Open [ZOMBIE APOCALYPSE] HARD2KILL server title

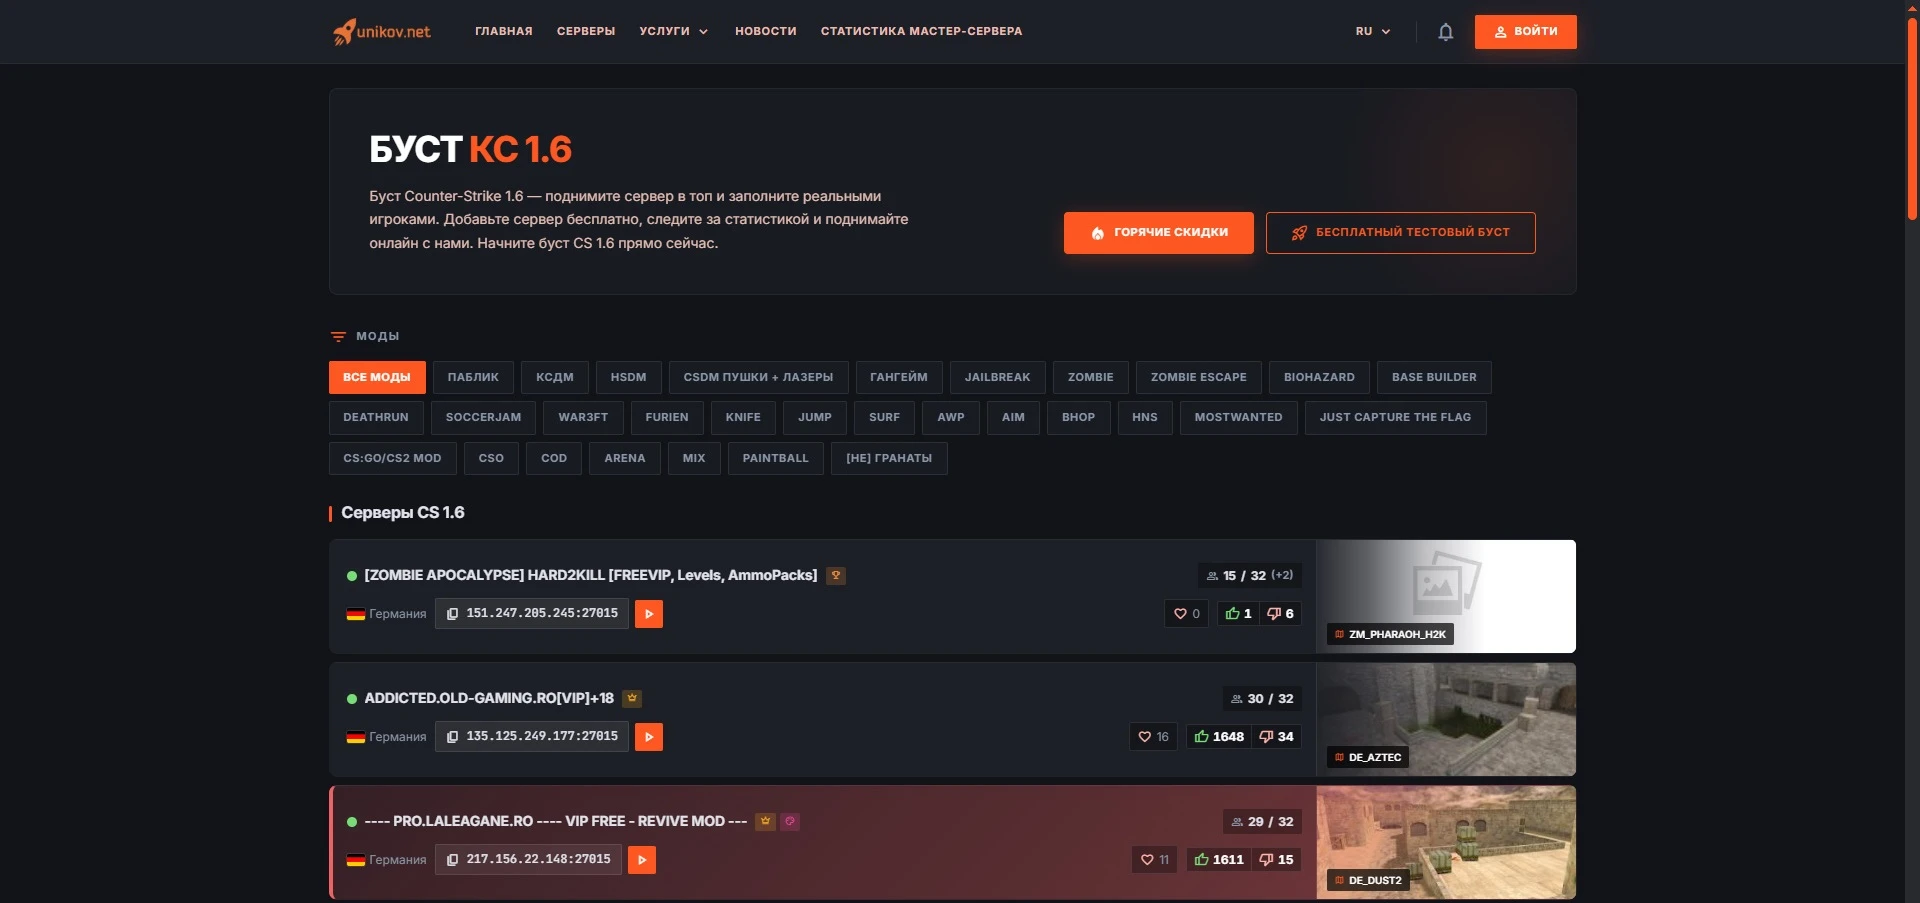tap(591, 576)
